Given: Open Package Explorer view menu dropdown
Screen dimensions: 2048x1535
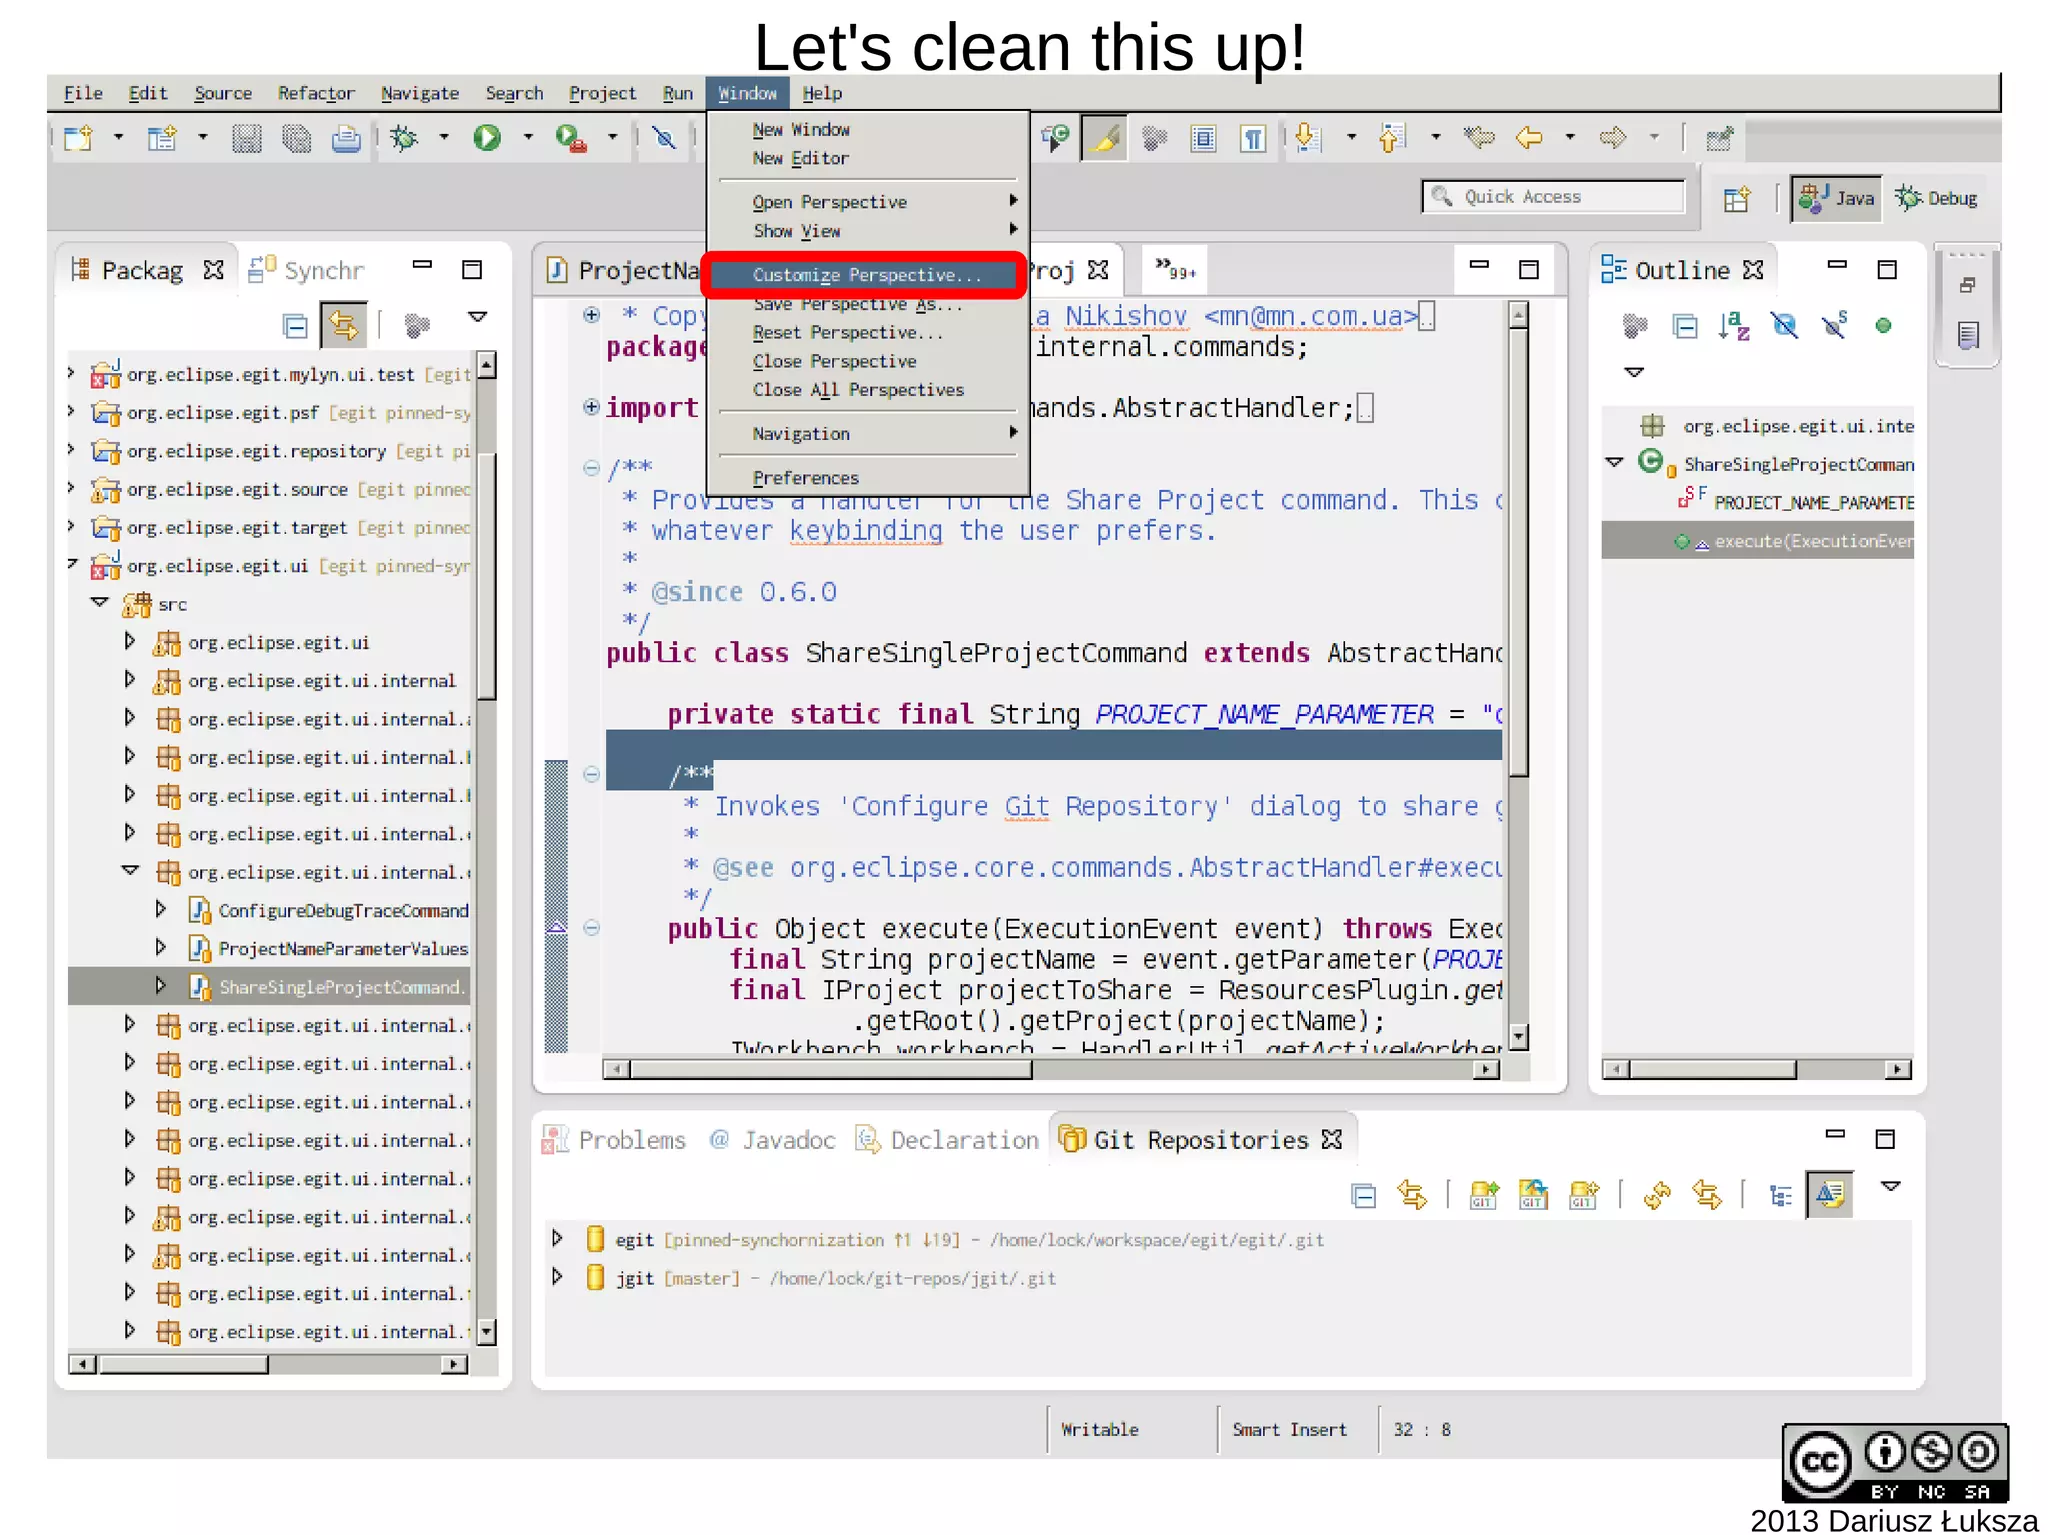Looking at the screenshot, I should pos(477,317).
